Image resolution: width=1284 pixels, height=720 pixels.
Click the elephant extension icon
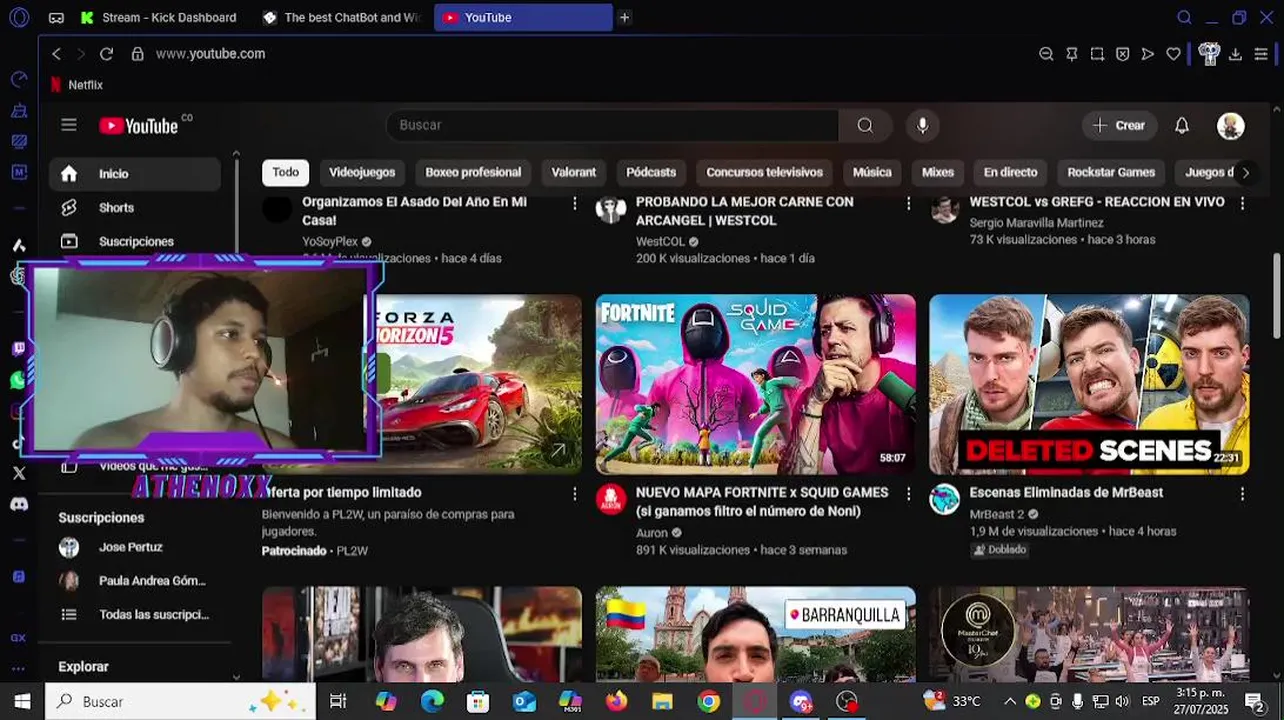tap(1209, 54)
